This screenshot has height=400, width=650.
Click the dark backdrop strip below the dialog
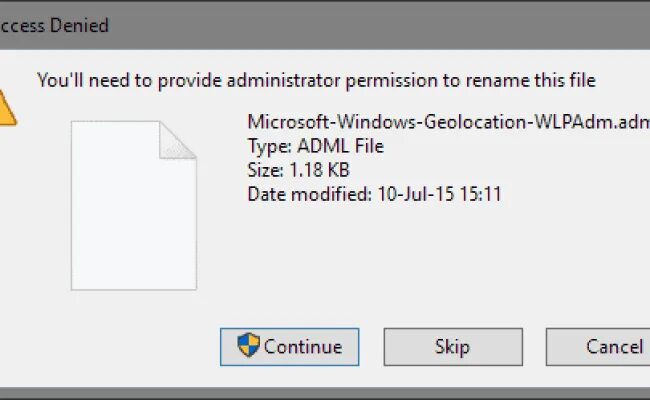325,394
